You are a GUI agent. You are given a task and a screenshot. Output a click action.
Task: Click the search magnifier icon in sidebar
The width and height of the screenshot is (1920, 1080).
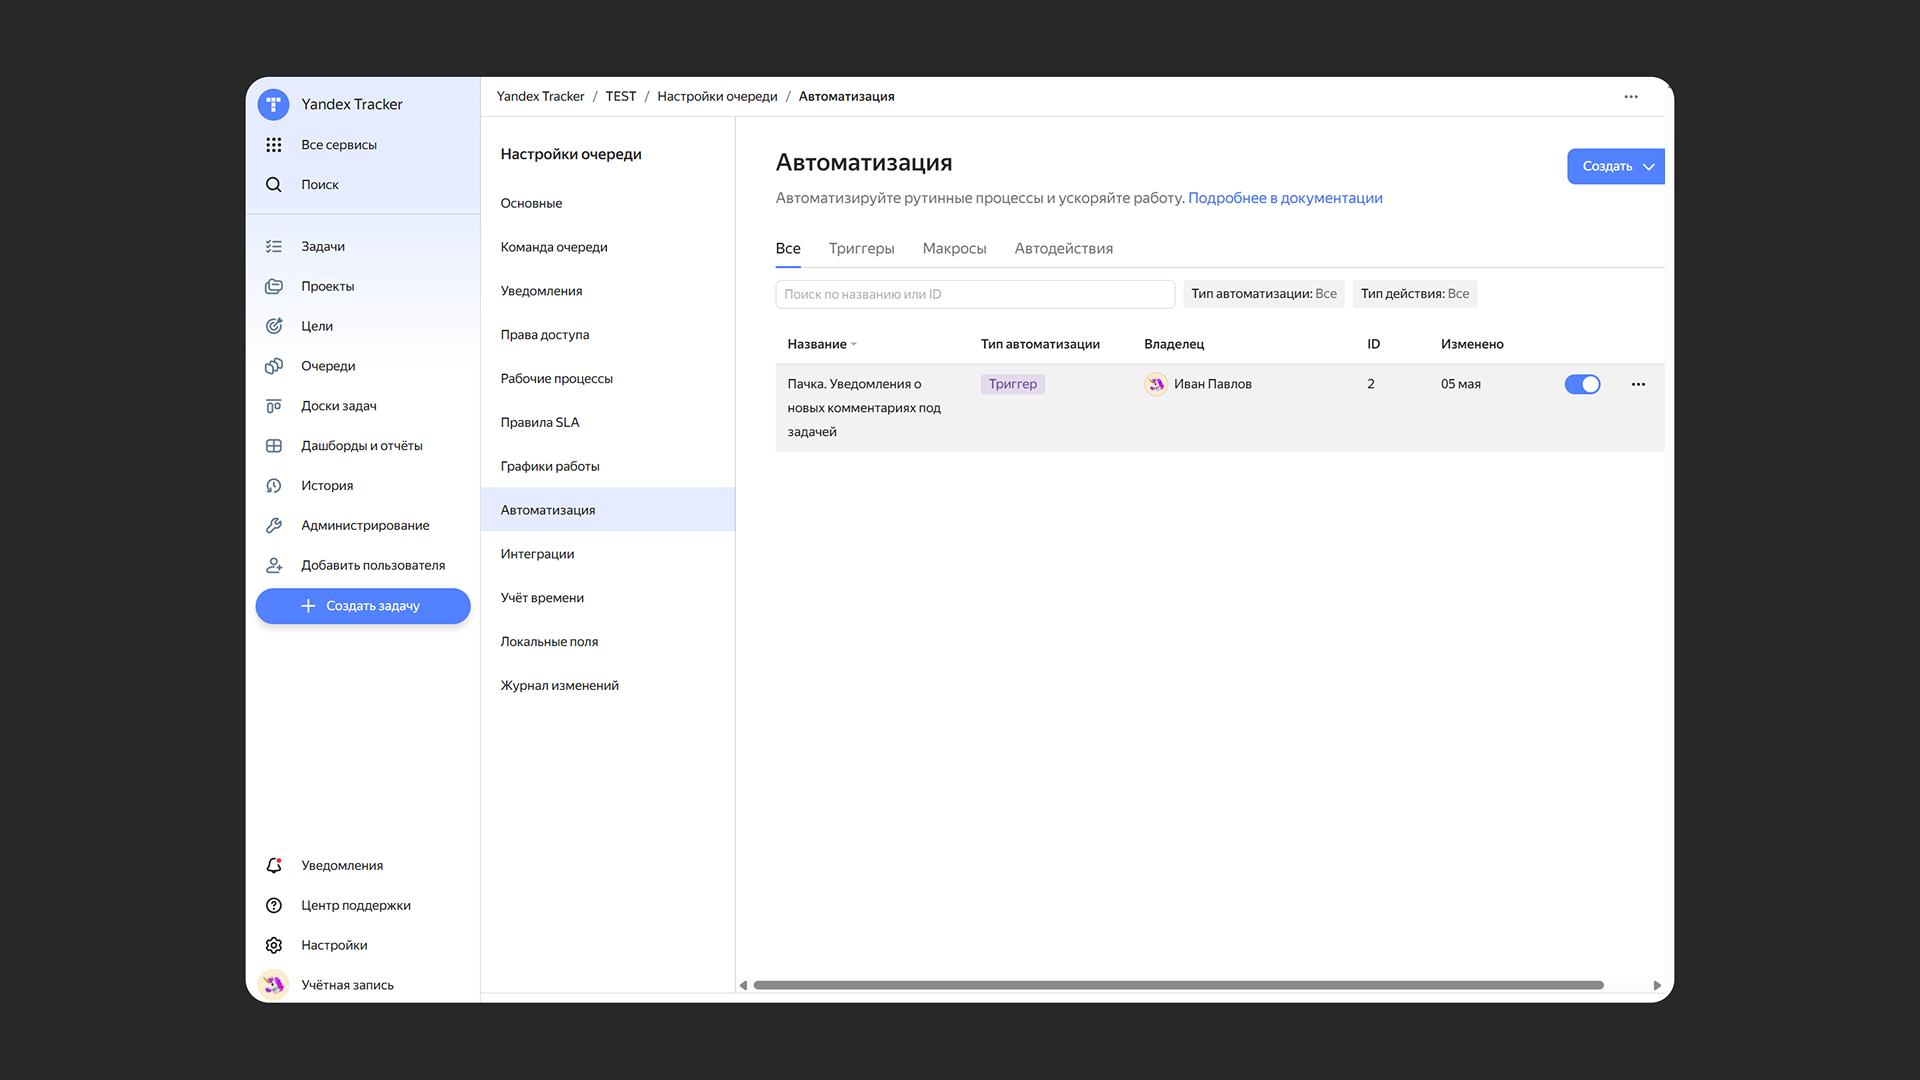(273, 185)
